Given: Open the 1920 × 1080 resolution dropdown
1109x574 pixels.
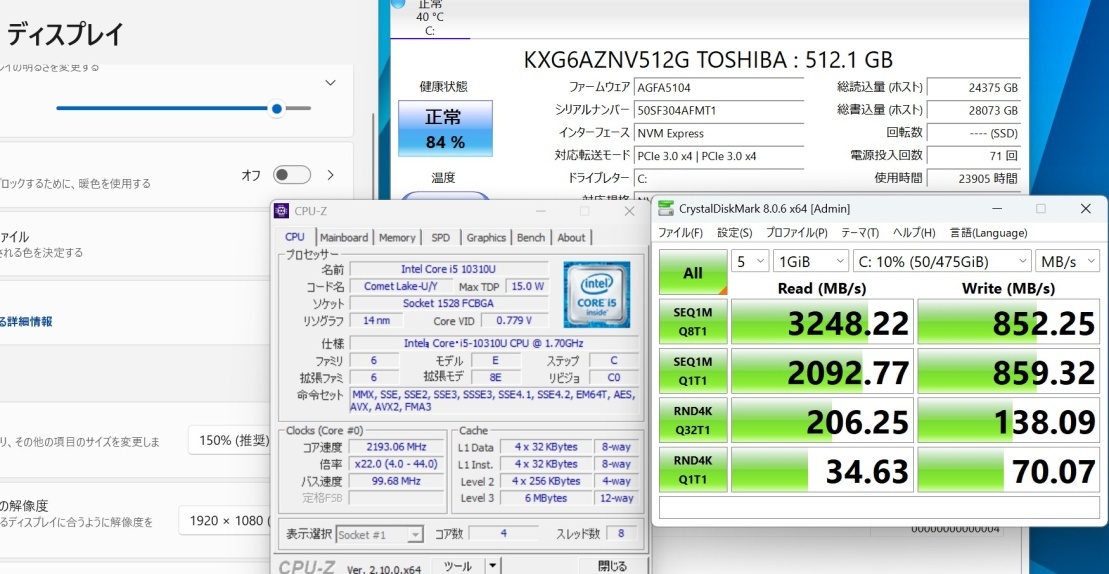Looking at the screenshot, I should tap(226, 521).
